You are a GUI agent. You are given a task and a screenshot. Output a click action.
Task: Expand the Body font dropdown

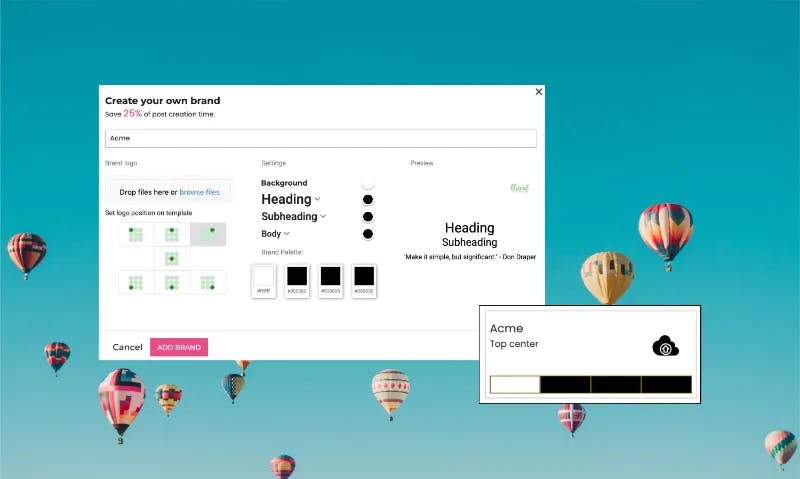(287, 234)
